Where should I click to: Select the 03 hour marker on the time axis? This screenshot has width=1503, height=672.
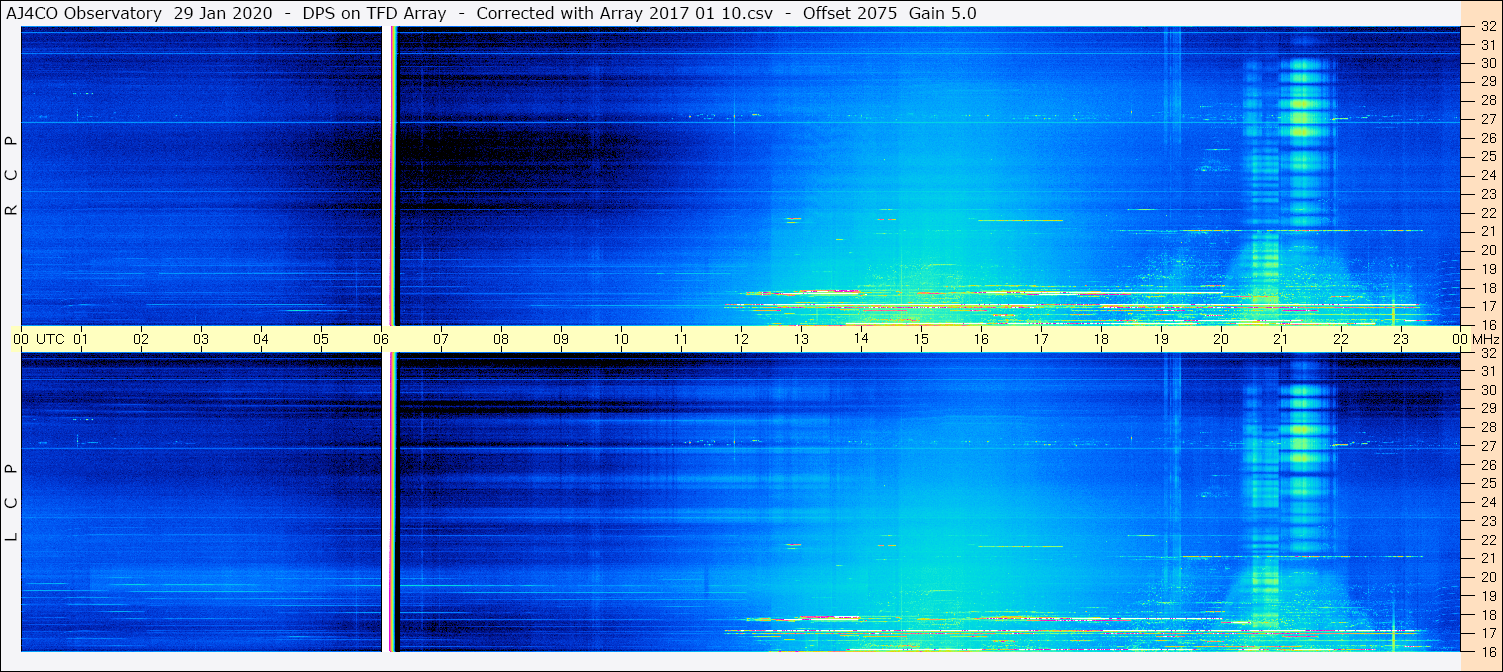(x=201, y=339)
